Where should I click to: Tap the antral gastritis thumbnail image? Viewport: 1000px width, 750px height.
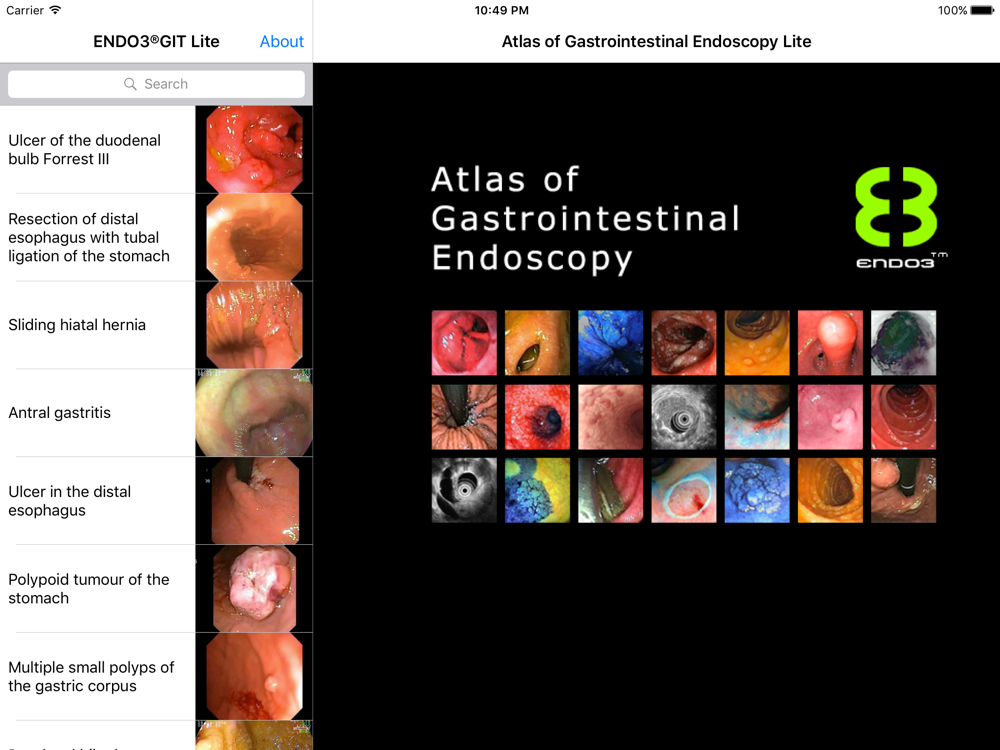coord(254,413)
